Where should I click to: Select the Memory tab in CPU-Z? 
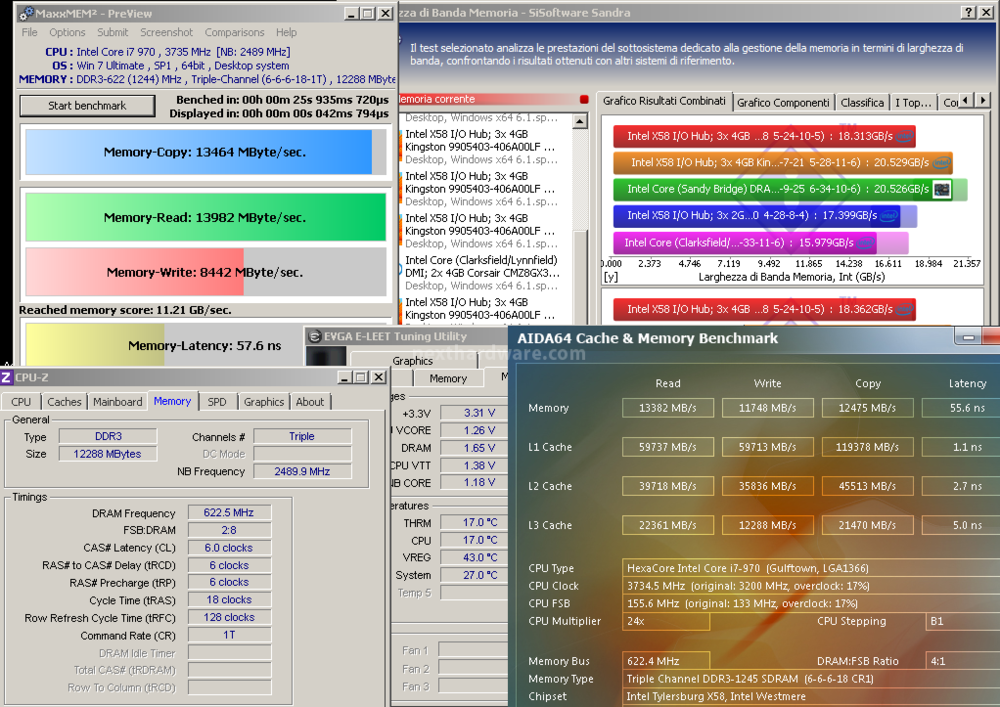[x=172, y=401]
